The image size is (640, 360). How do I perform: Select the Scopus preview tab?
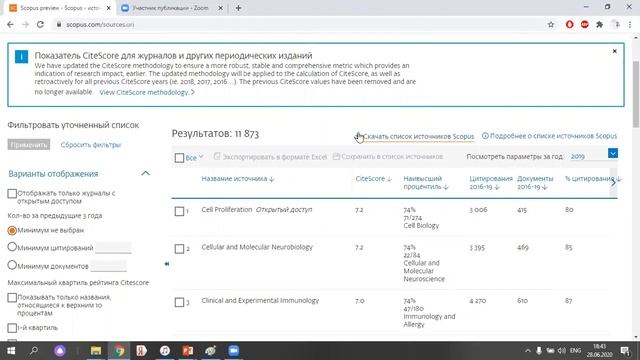pyautogui.click(x=59, y=8)
